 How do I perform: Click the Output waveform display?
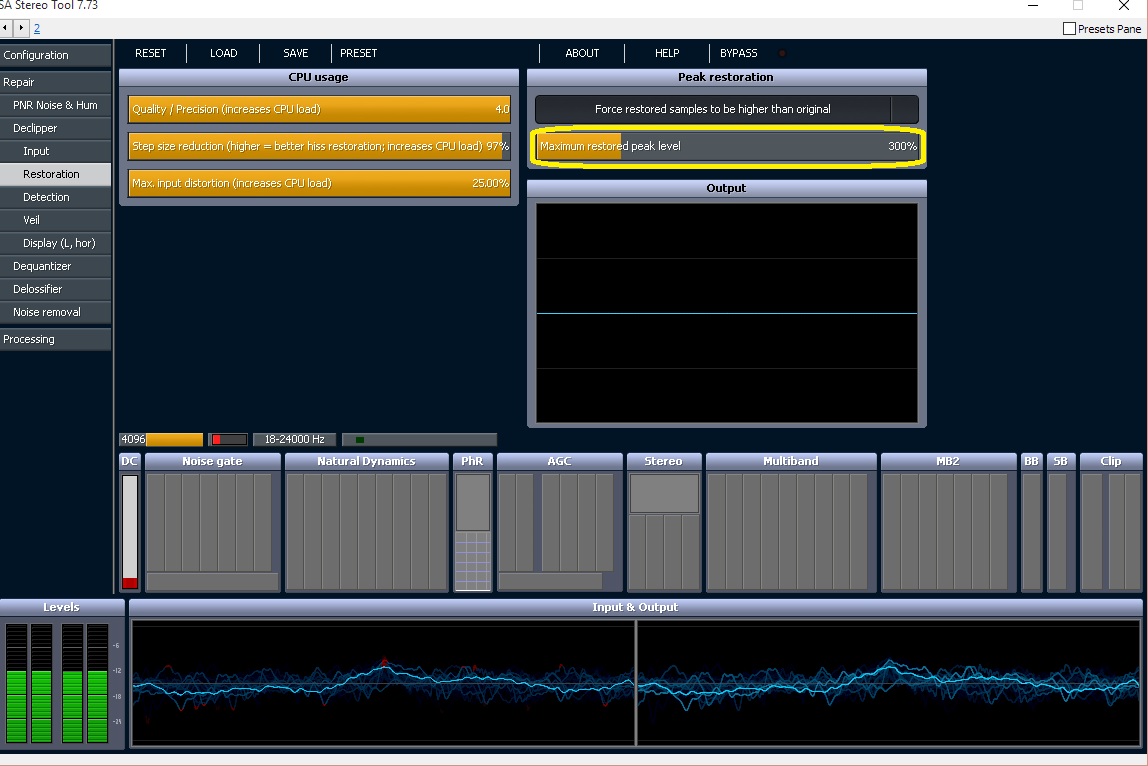pyautogui.click(x=726, y=313)
